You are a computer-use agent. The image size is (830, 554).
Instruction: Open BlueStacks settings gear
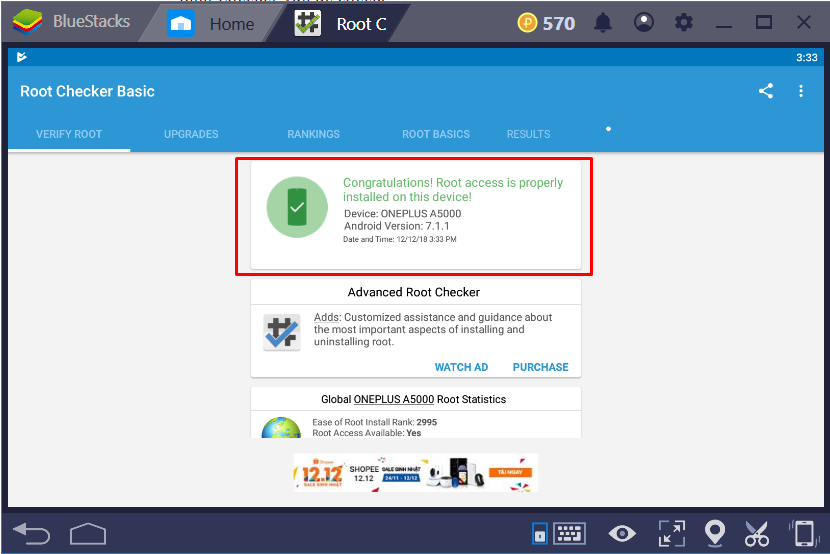[x=683, y=23]
